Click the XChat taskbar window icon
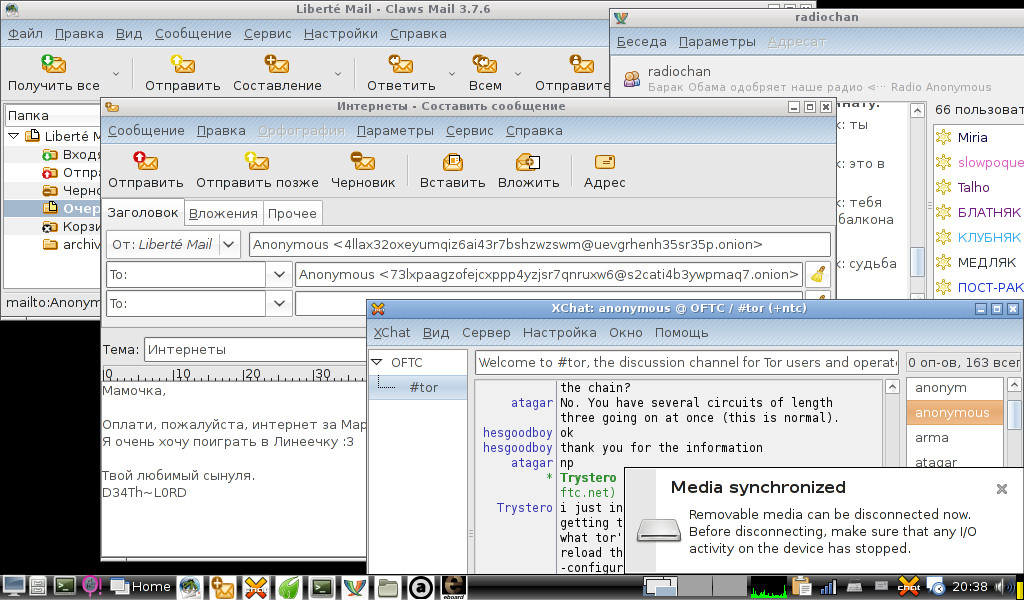The height and width of the screenshot is (600, 1024). [255, 587]
